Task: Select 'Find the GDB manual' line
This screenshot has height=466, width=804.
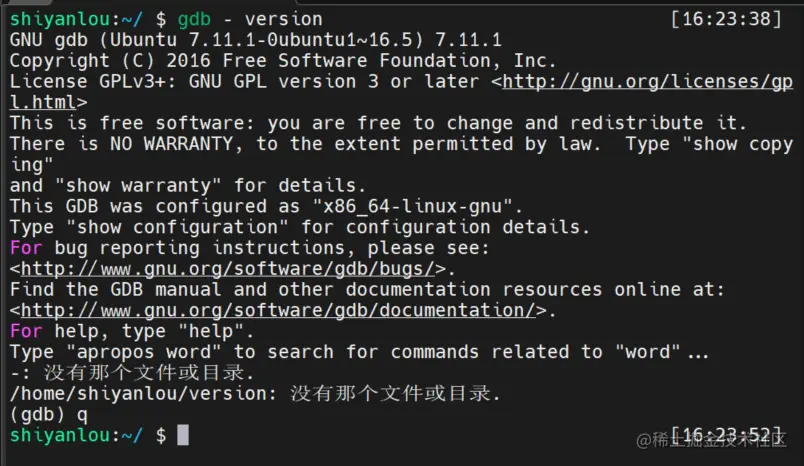Action: [367, 290]
